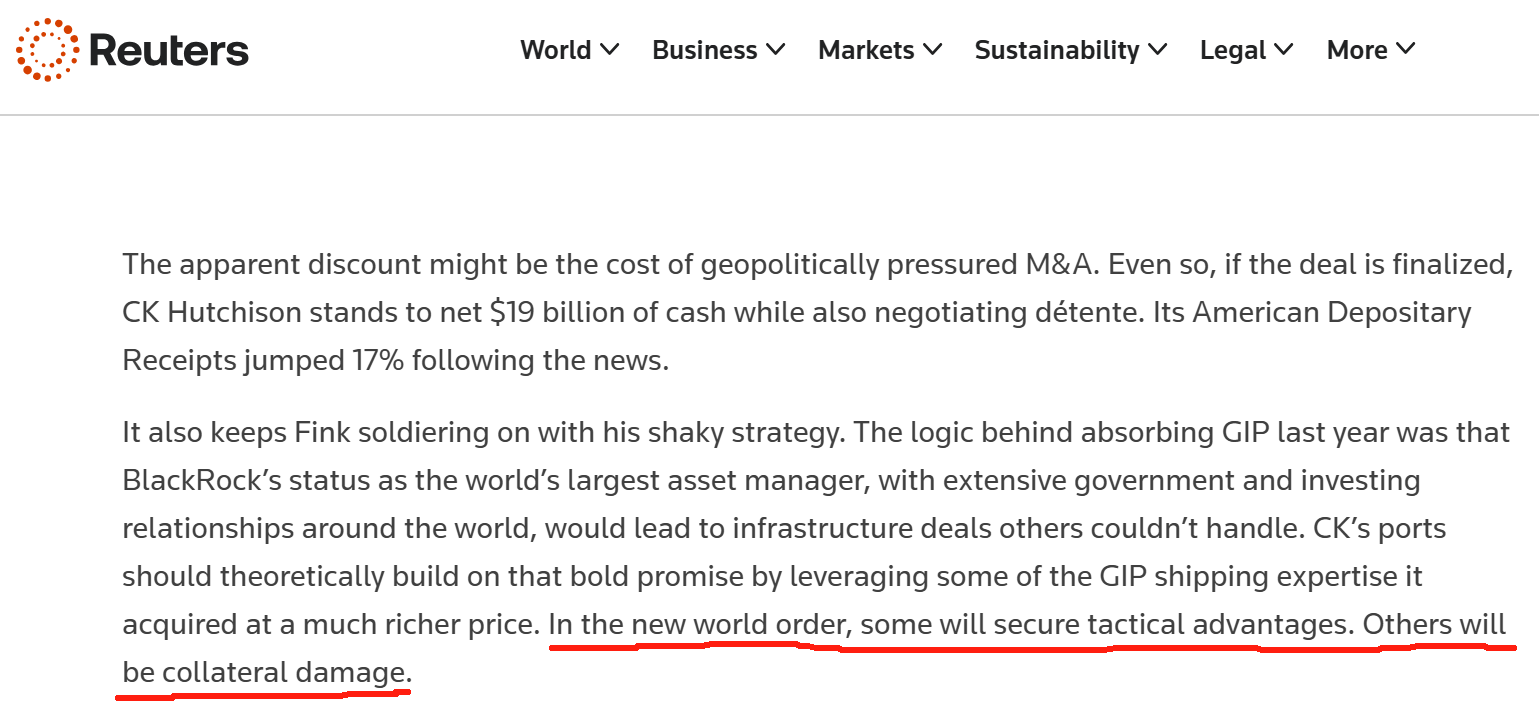Click the "$19 billion" figure in the article
This screenshot has width=1539, height=717.
(563, 312)
